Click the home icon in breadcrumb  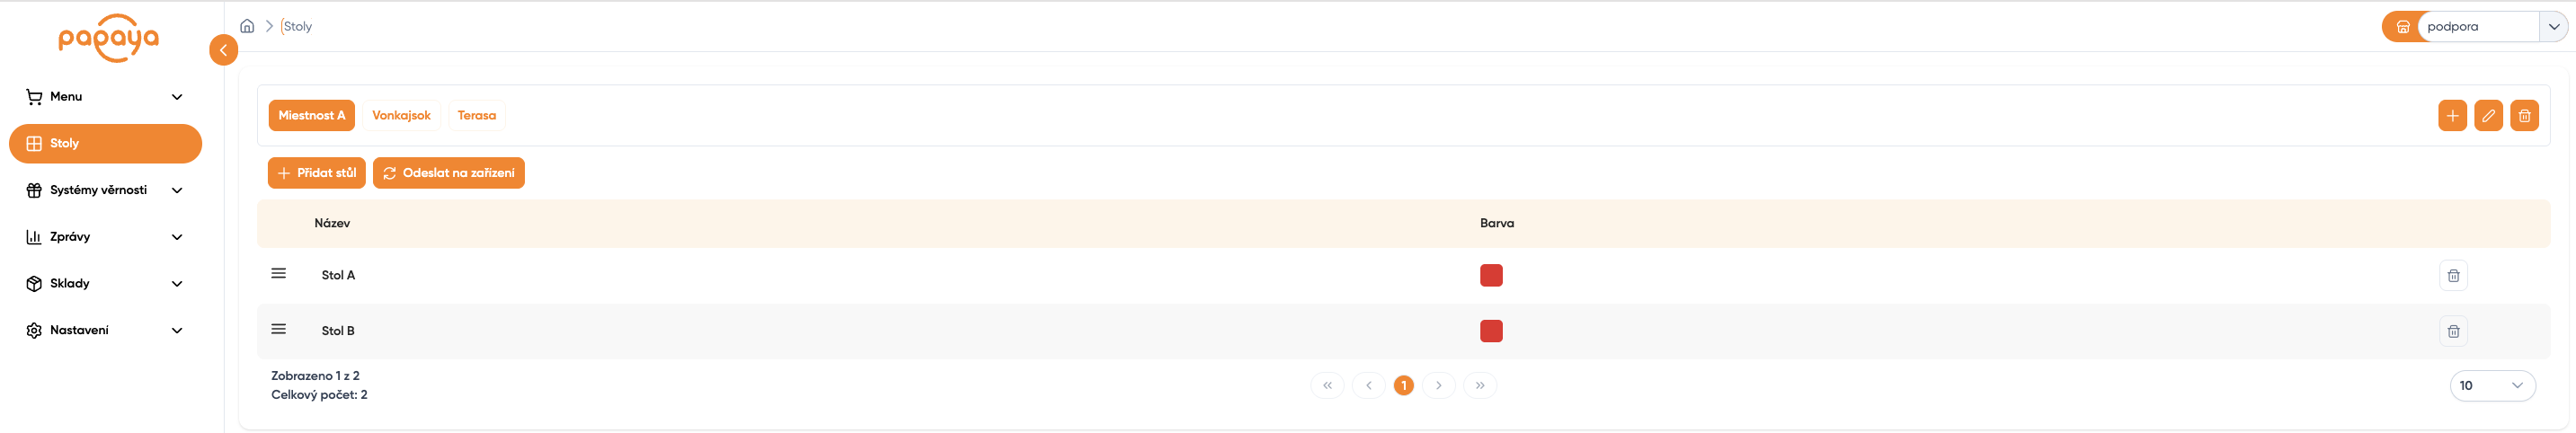[x=247, y=26]
